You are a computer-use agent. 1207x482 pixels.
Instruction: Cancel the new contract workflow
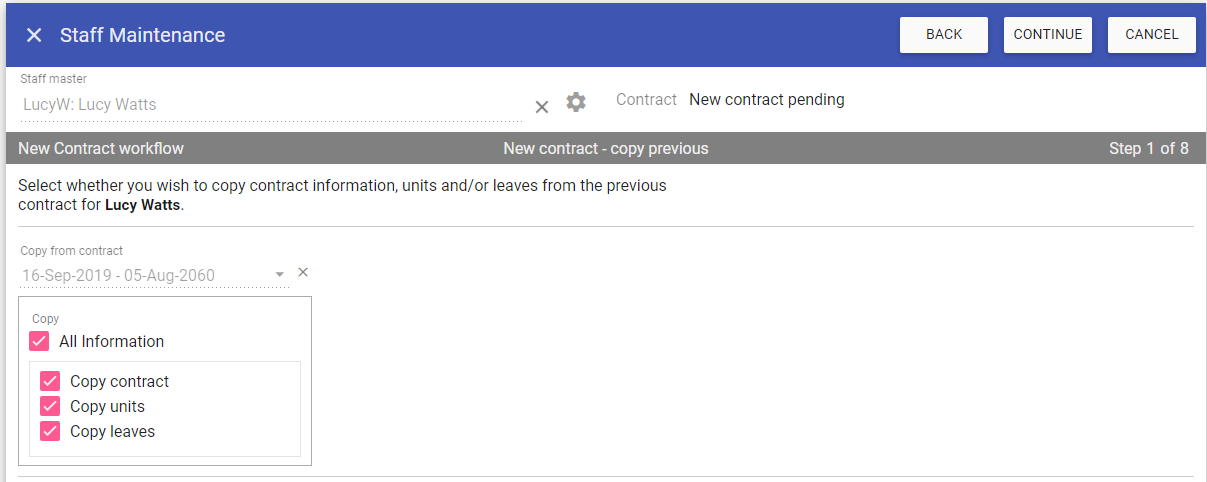[1151, 35]
